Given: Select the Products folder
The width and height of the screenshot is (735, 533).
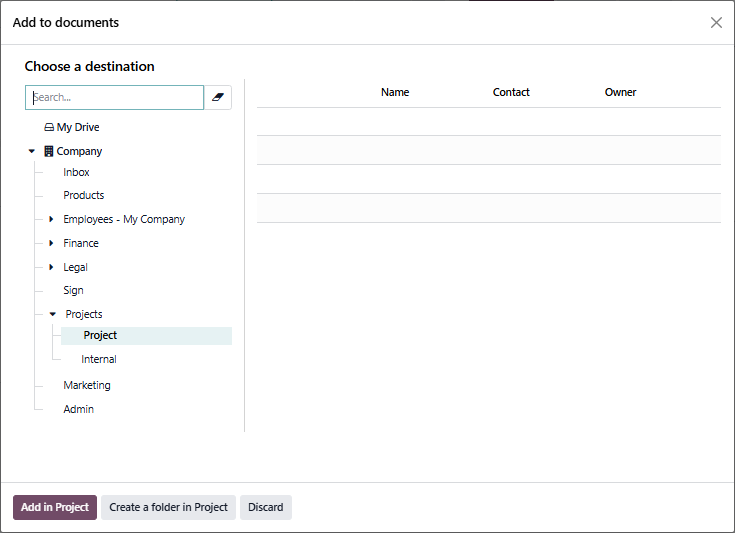Looking at the screenshot, I should pos(83,195).
